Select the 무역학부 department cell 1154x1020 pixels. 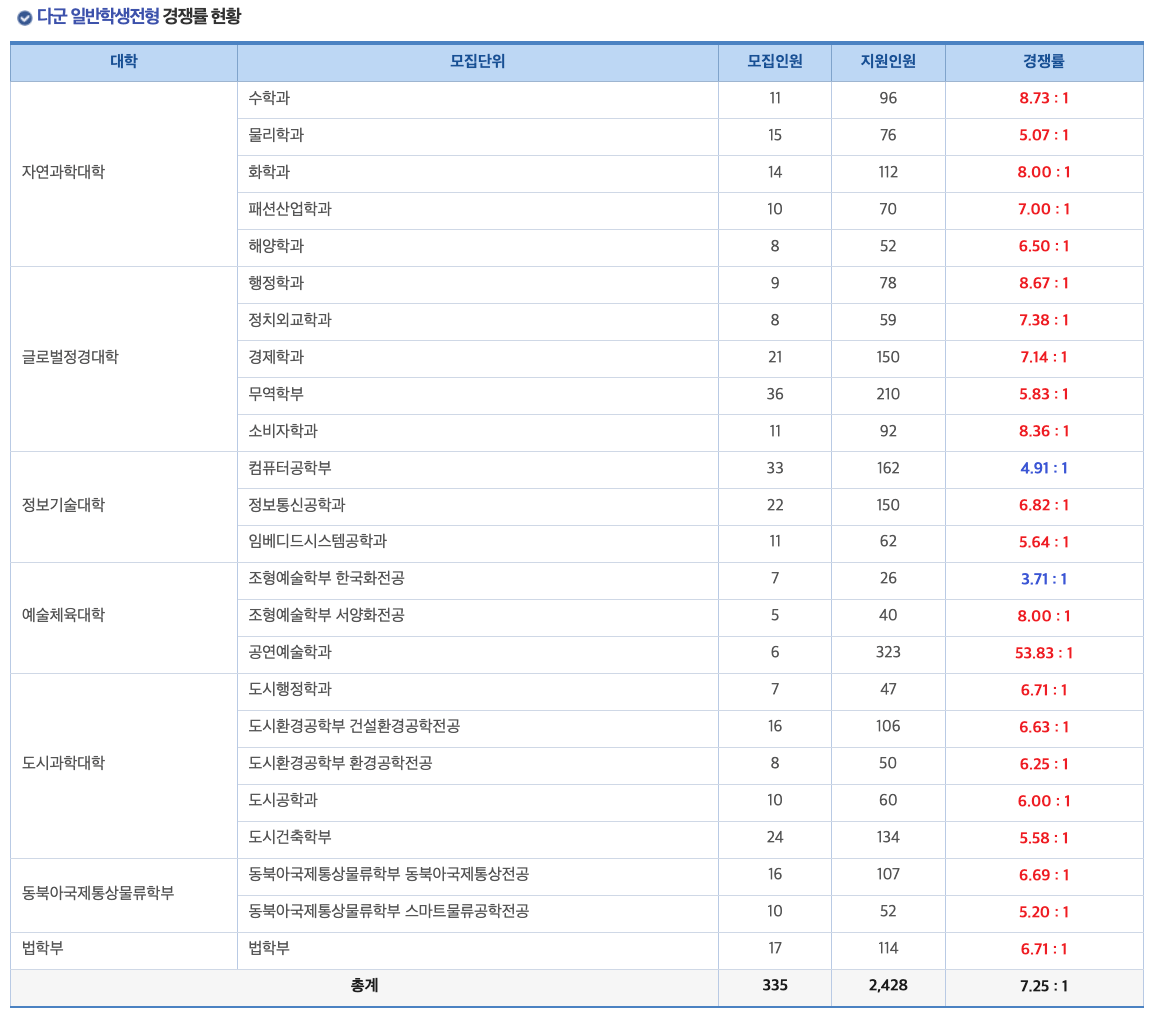coord(270,395)
